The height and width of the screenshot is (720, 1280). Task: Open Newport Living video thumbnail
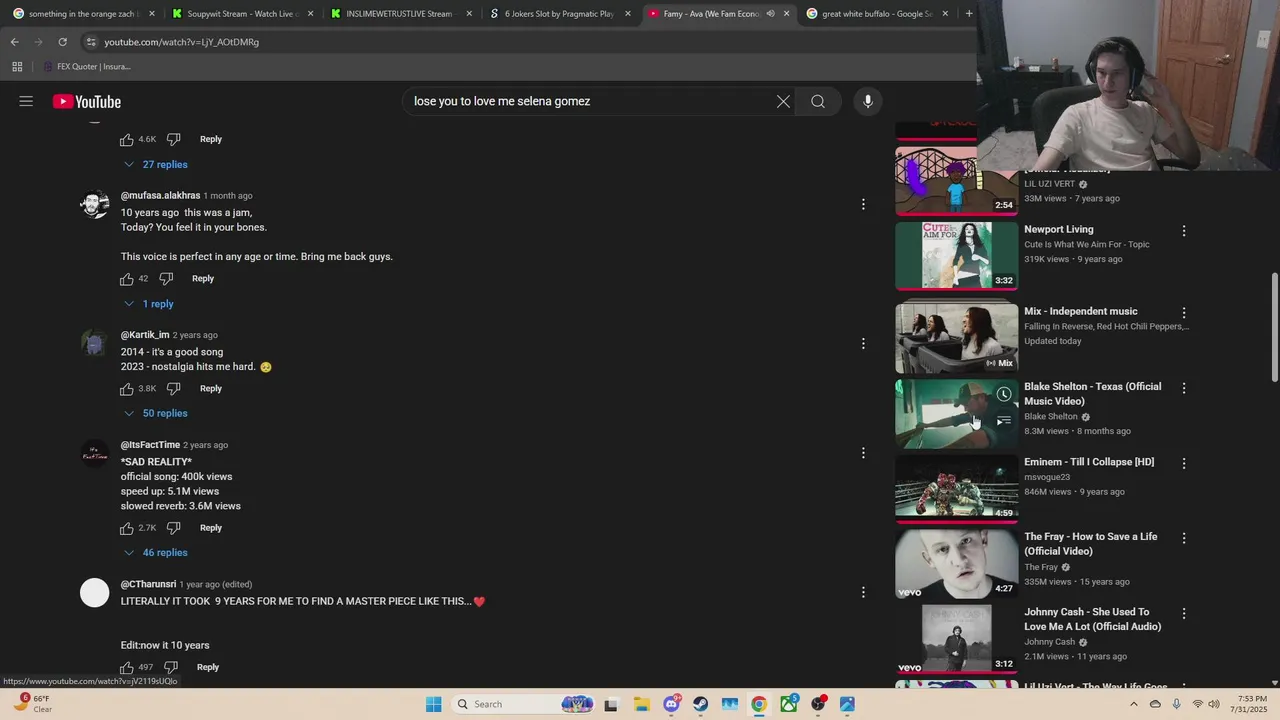coord(956,255)
